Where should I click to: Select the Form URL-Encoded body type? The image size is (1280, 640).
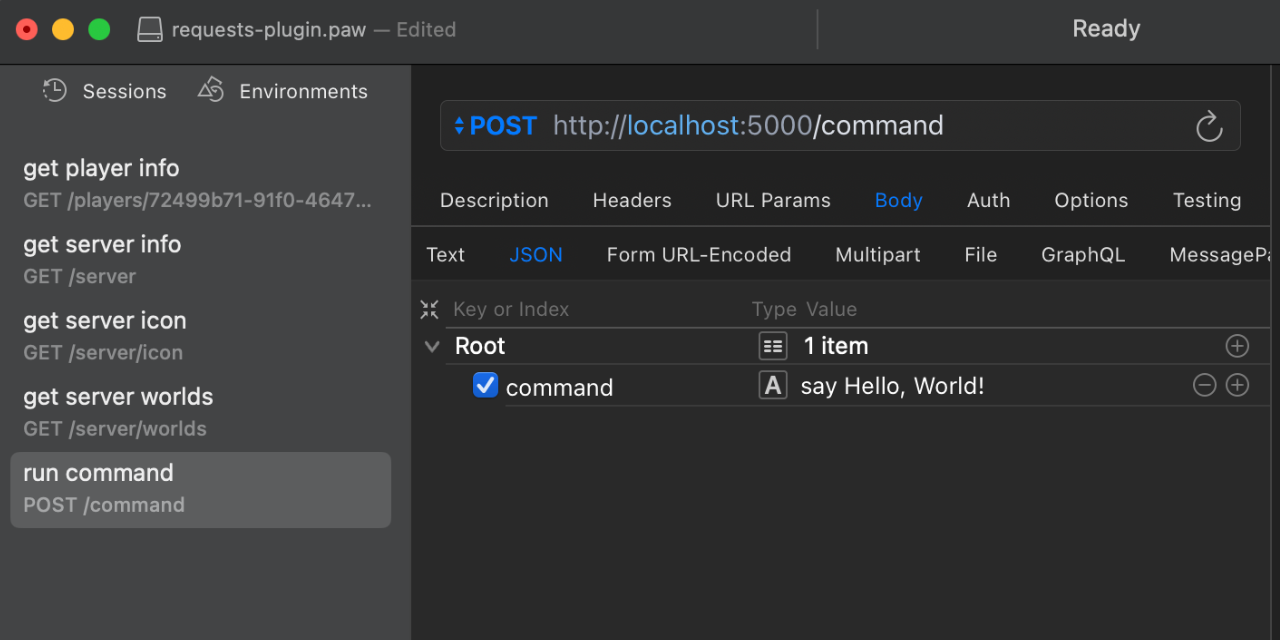pyautogui.click(x=698, y=255)
